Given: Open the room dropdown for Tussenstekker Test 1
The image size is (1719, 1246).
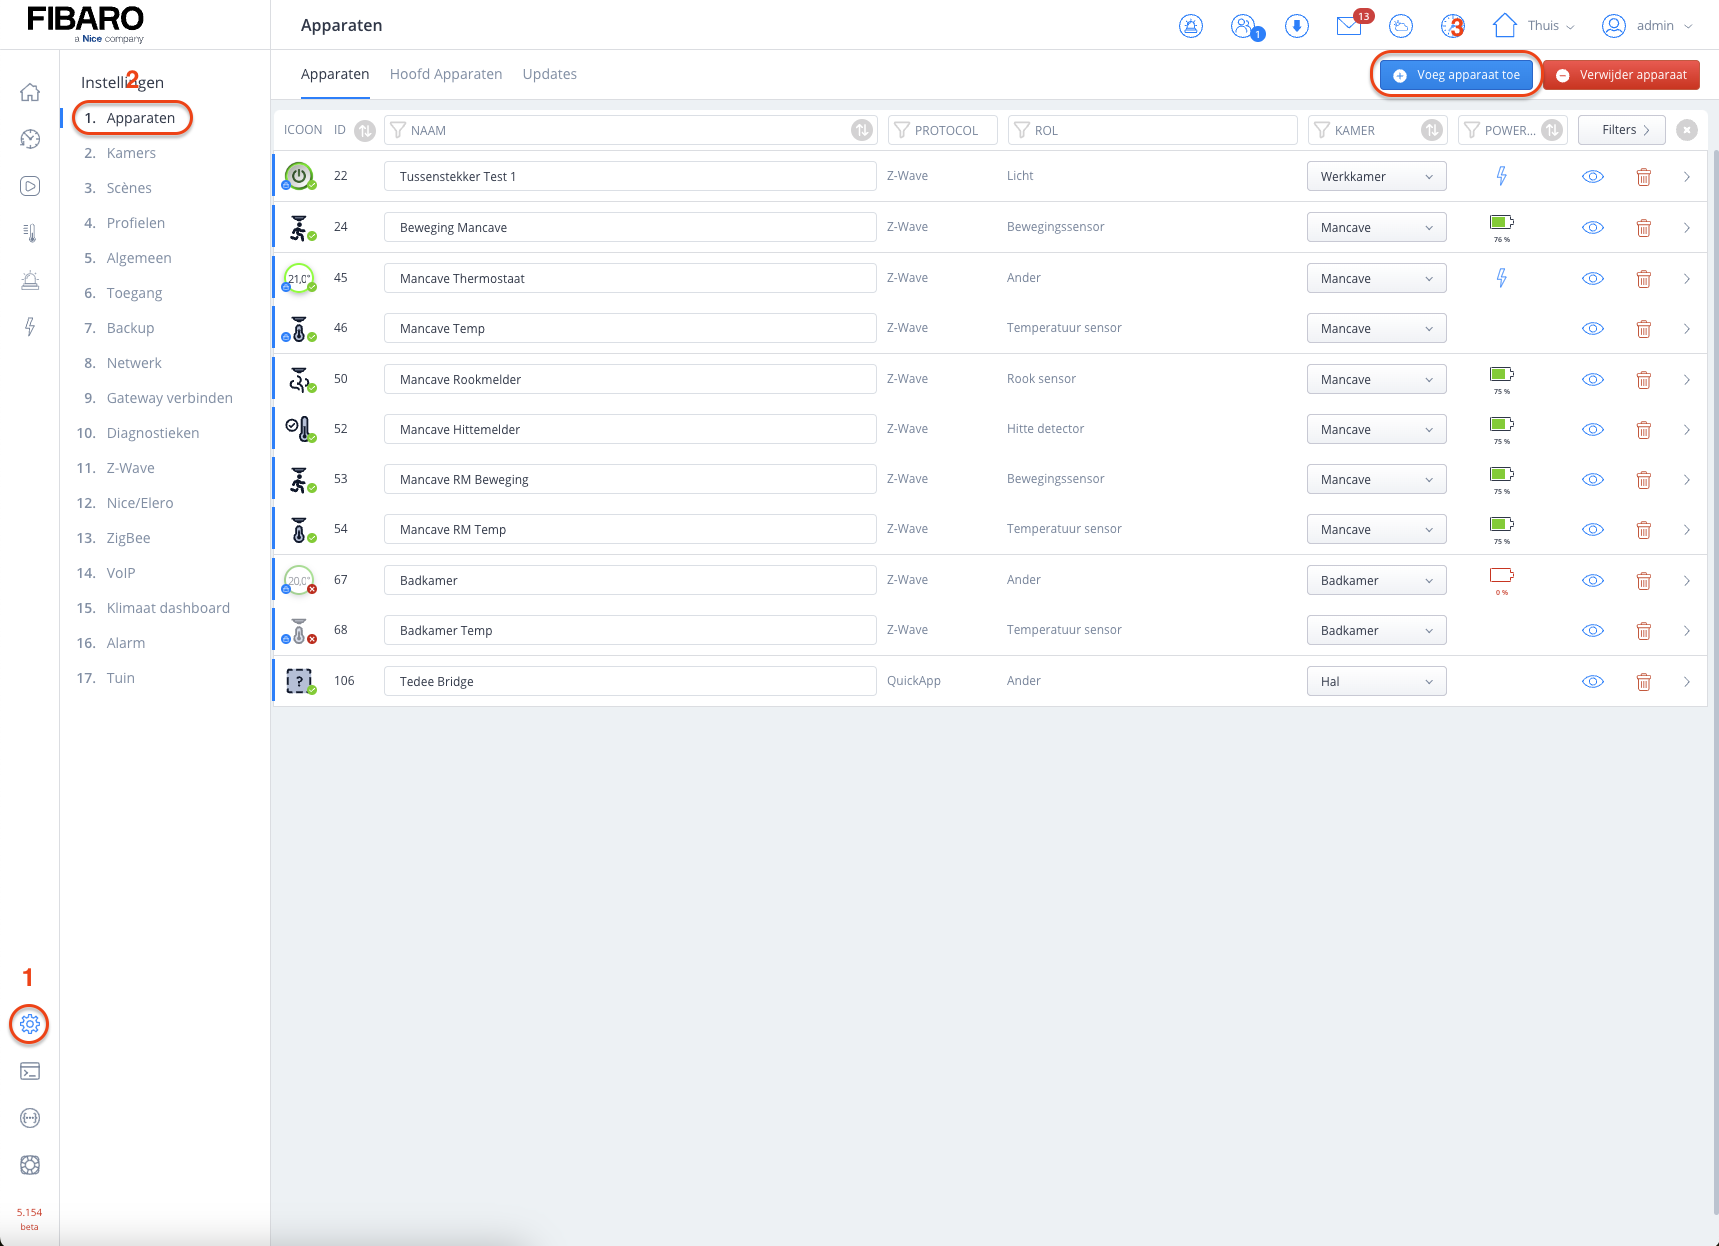Looking at the screenshot, I should pyautogui.click(x=1376, y=177).
